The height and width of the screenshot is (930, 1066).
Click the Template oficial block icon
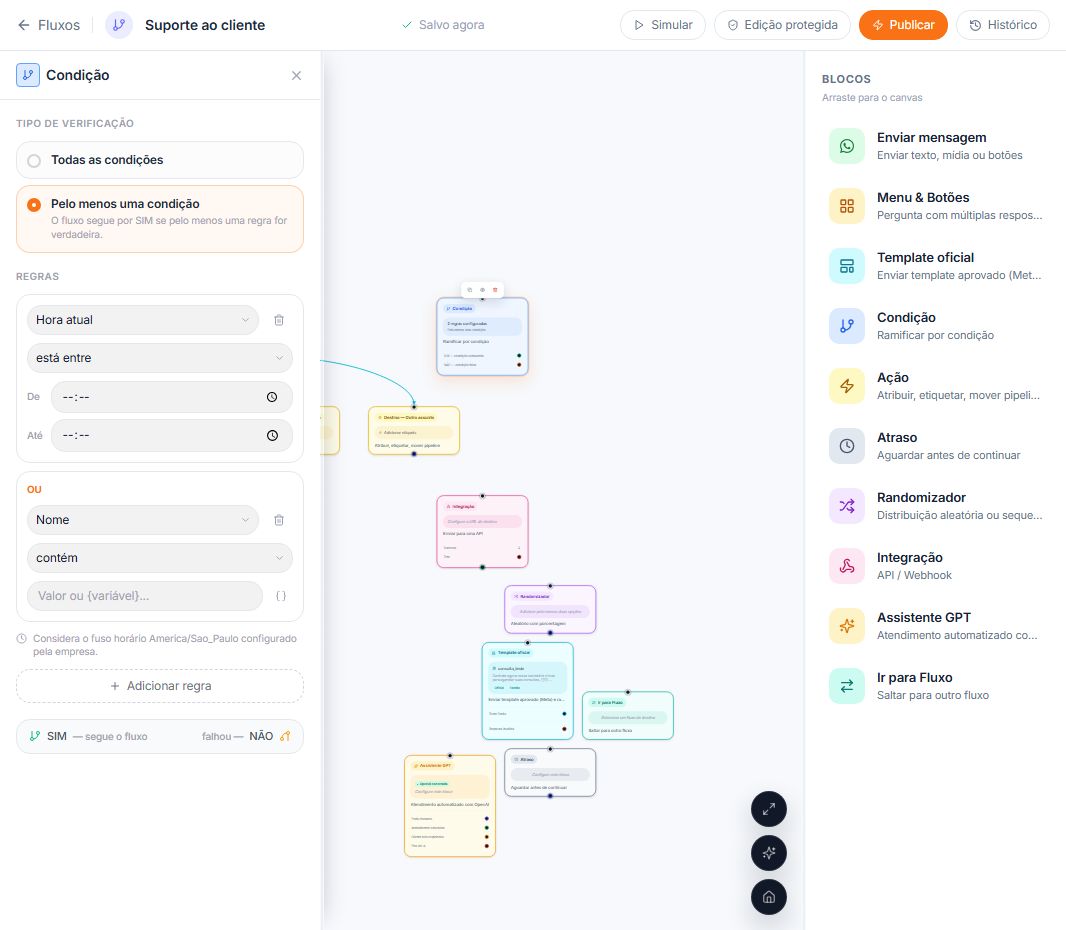[x=846, y=266]
